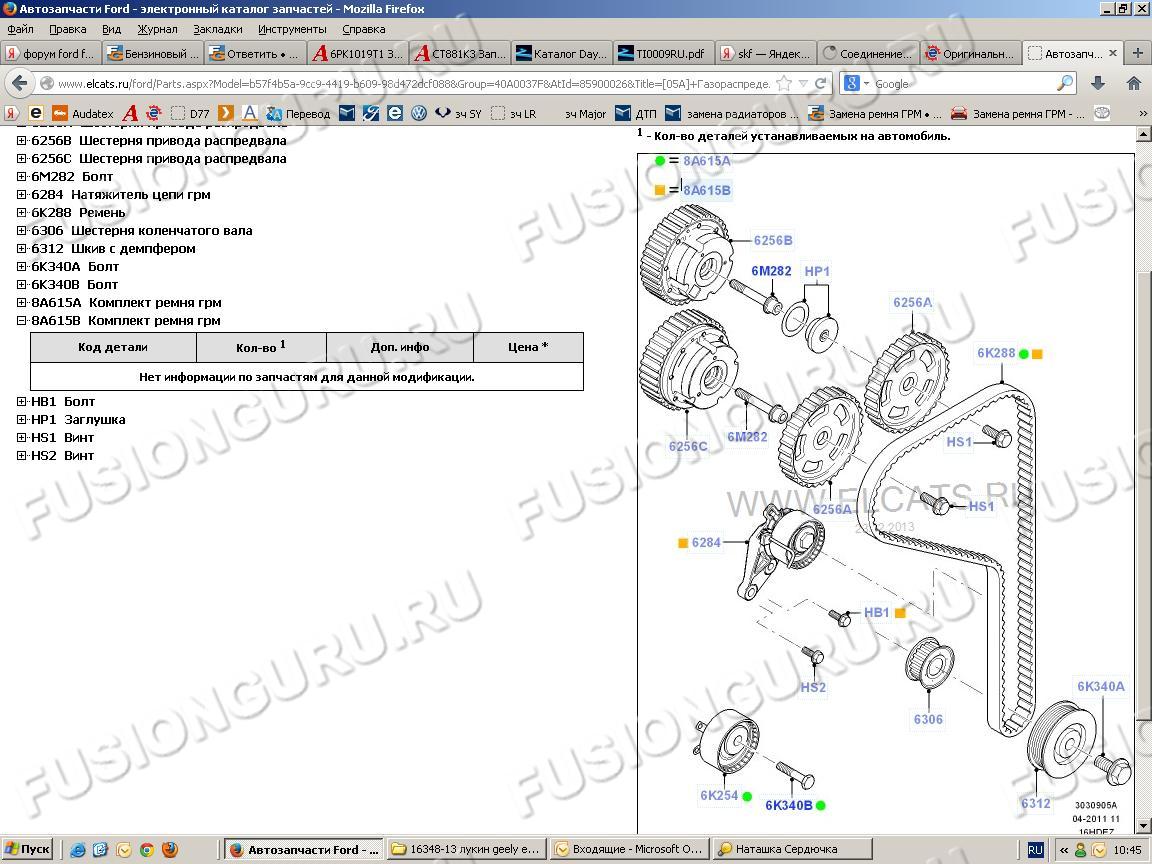The height and width of the screenshot is (864, 1152).
Task: Open the Справка menu
Action: tap(364, 29)
